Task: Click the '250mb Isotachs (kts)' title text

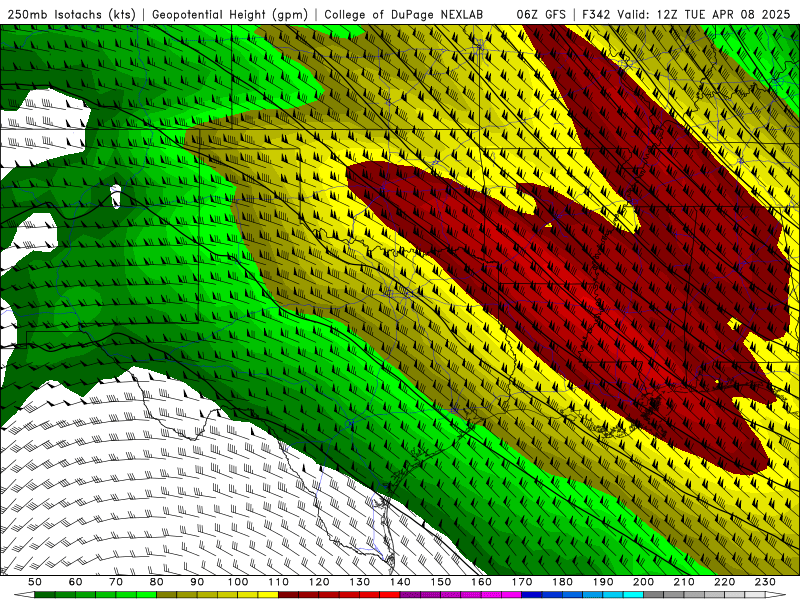Action: tap(71, 14)
